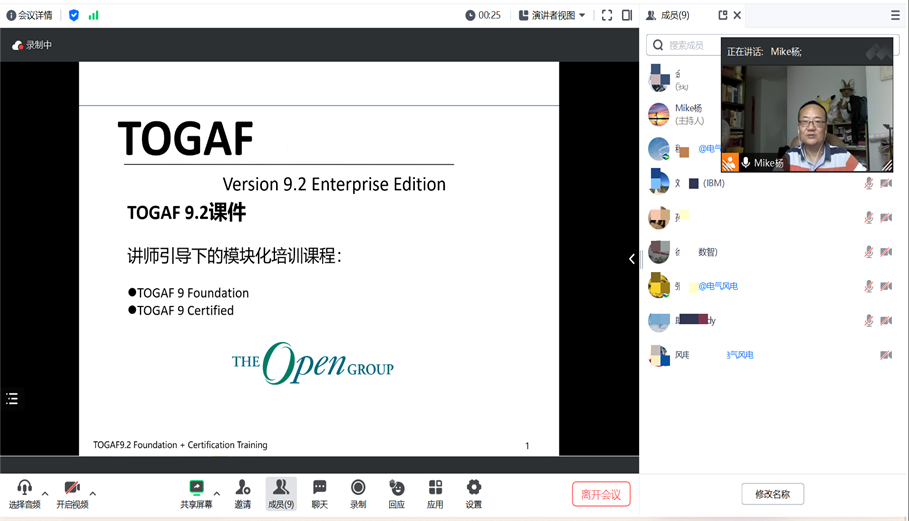The image size is (909, 521).
Task: Toggle microphone for the @电气风电 member with yellow avatar
Action: pyautogui.click(x=868, y=286)
